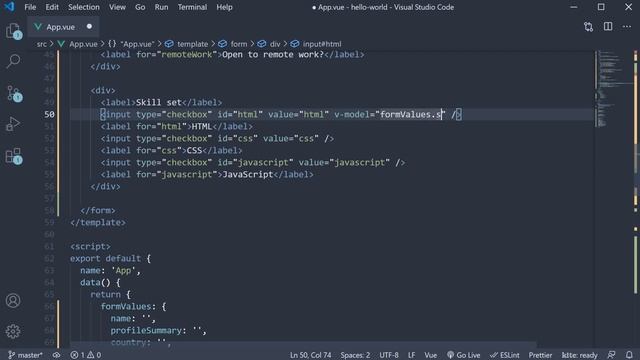Click the div breadcrumb
This screenshot has height=360, width=640.
click(269, 44)
